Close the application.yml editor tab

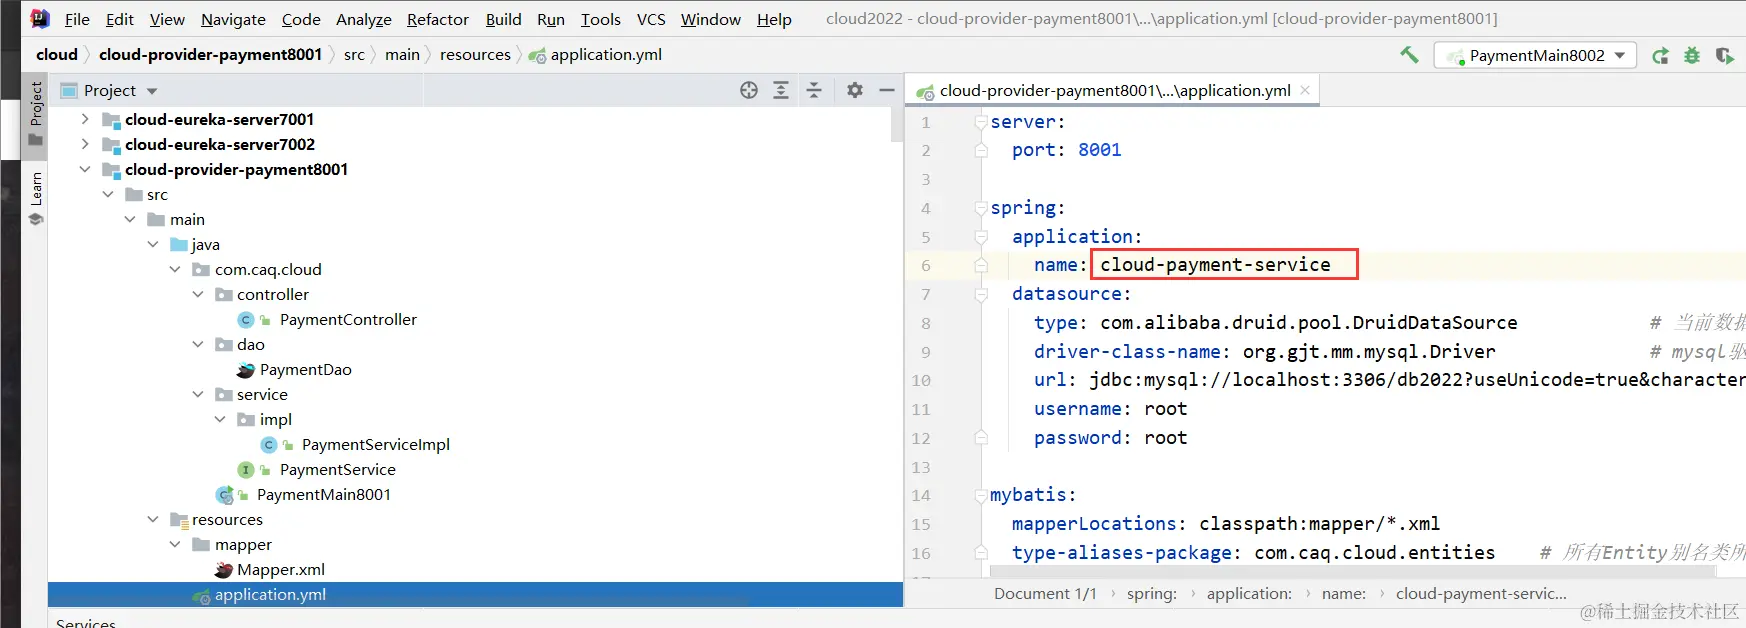click(1305, 90)
